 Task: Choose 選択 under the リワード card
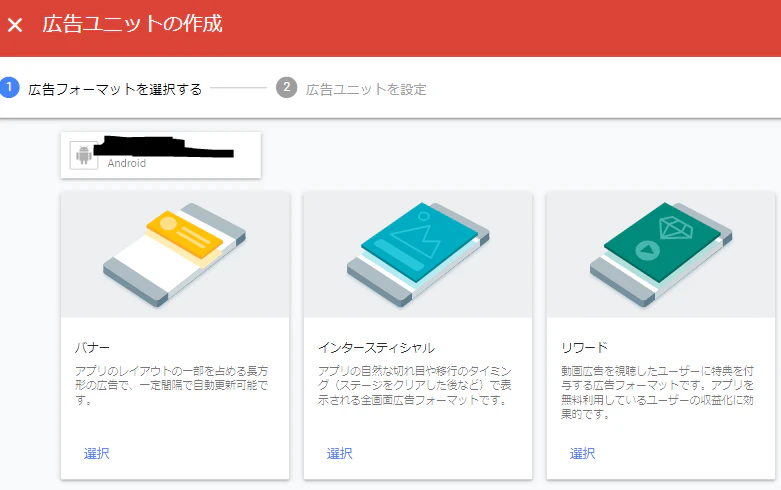[x=583, y=453]
